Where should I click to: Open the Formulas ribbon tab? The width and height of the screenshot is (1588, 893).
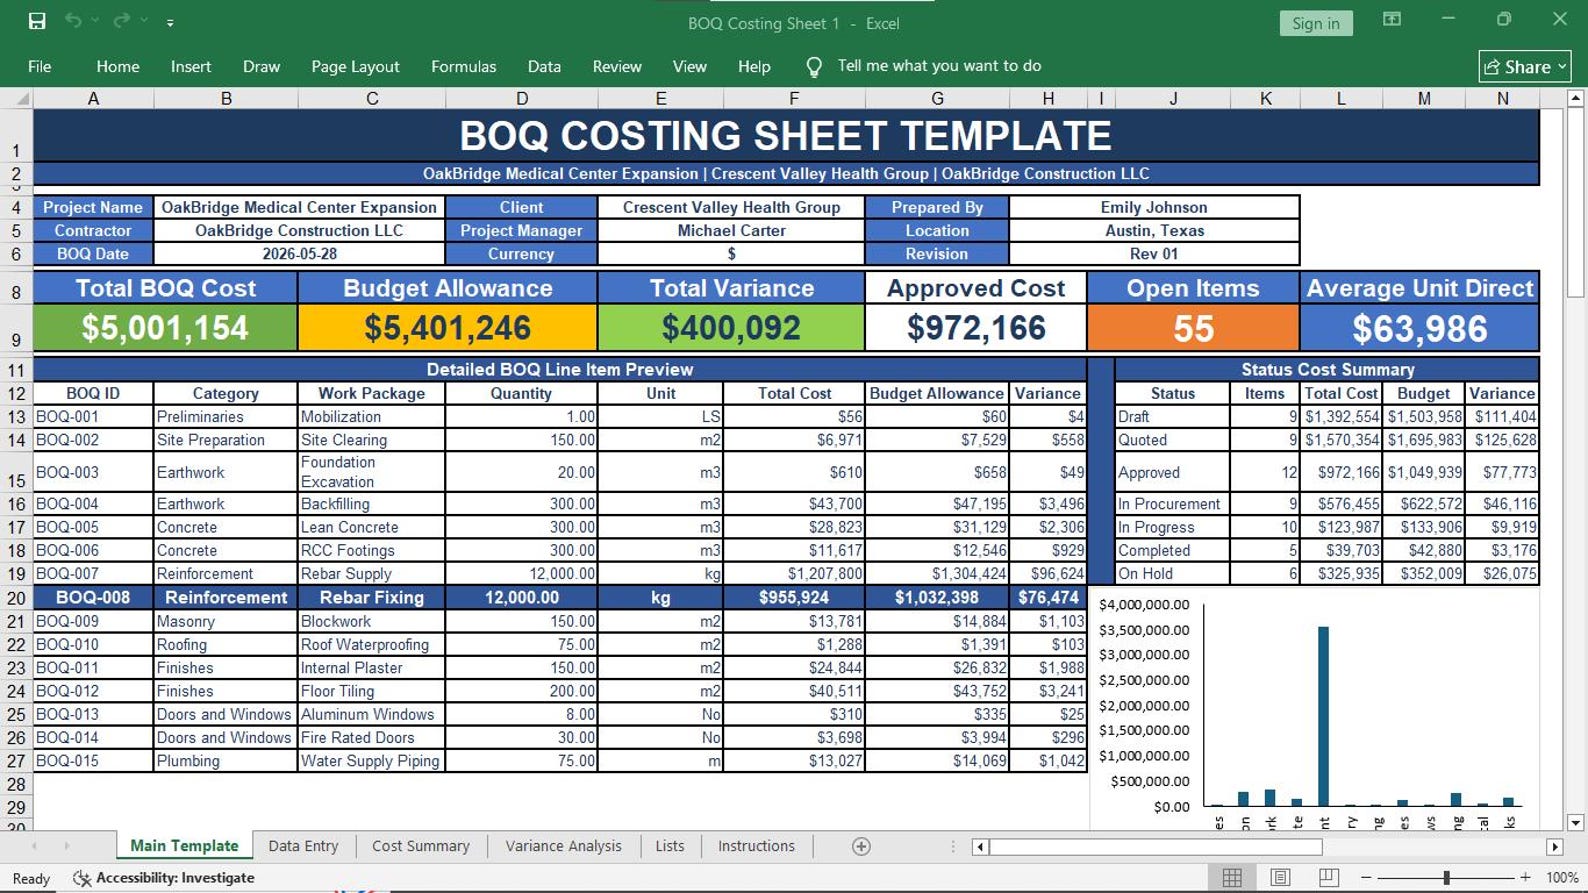click(x=463, y=66)
